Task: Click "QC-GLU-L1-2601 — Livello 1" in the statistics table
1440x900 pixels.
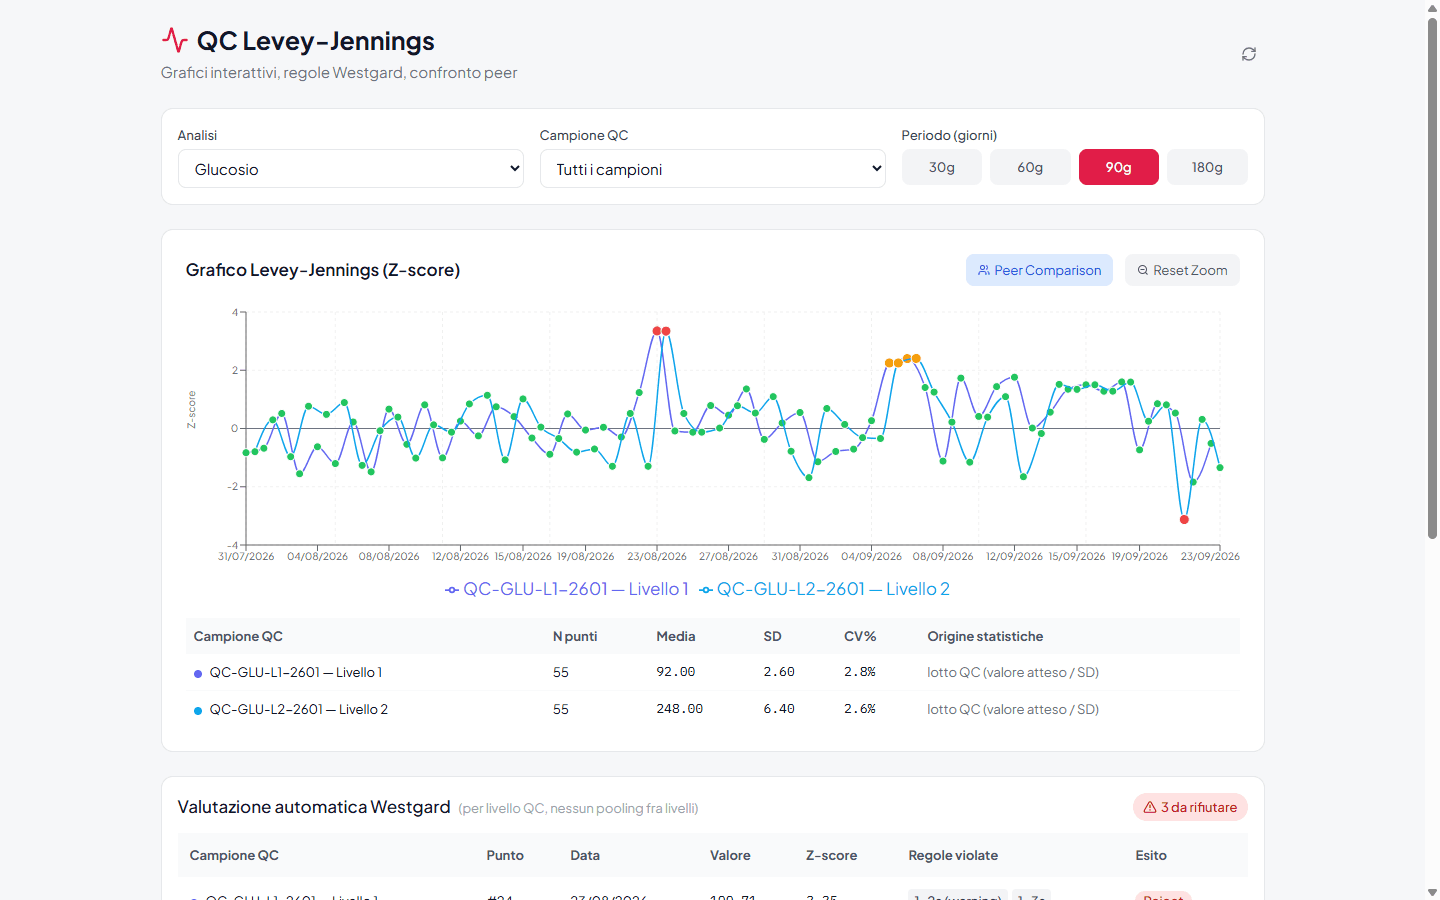Action: (x=296, y=673)
